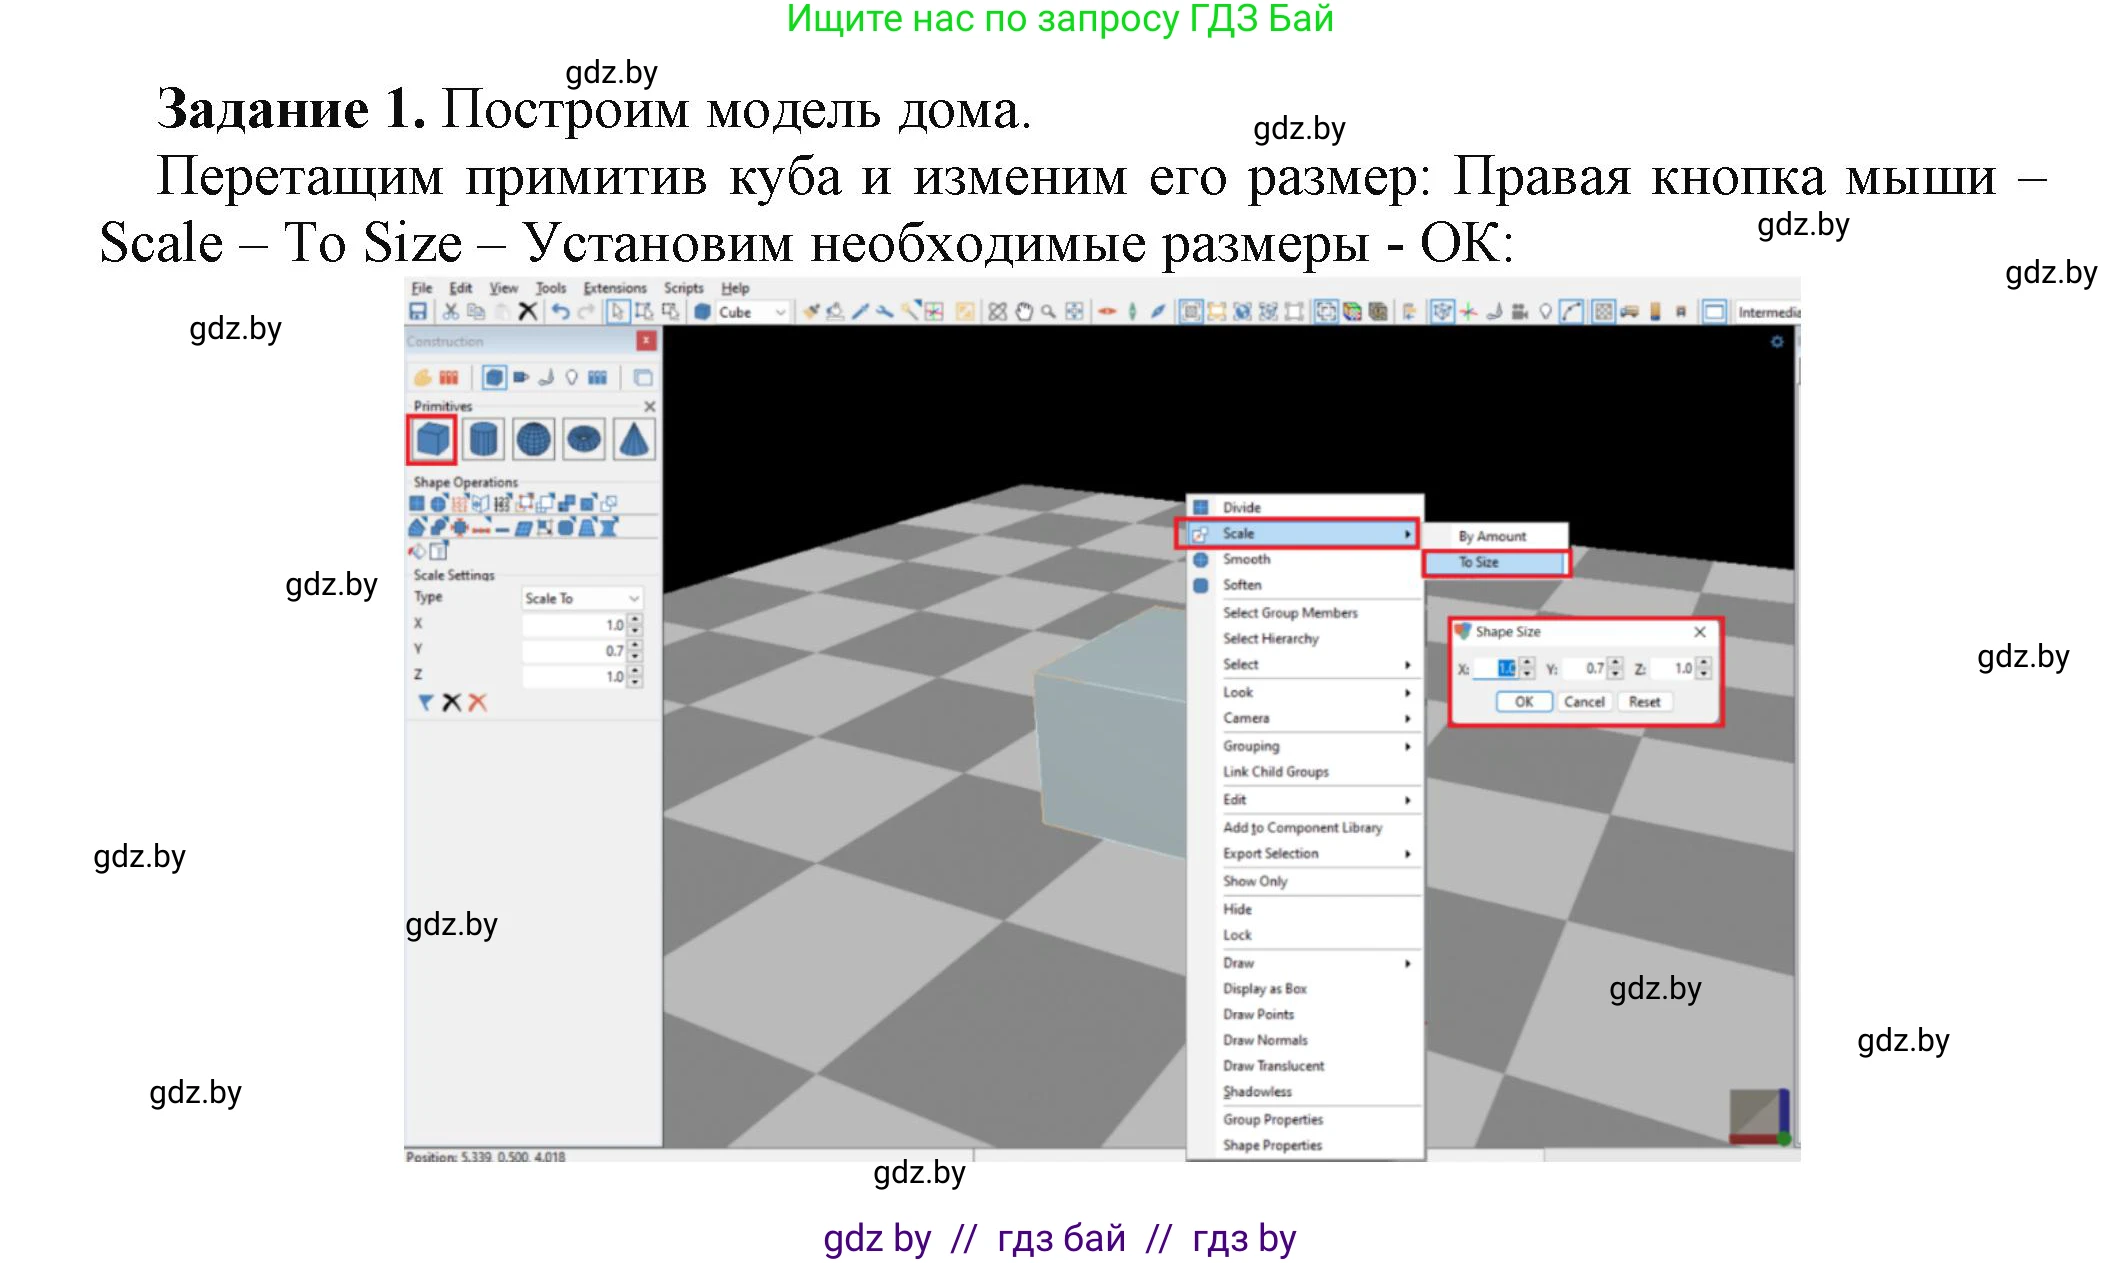Select the Cube primitive
The width and height of the screenshot is (2123, 1263).
[x=432, y=439]
